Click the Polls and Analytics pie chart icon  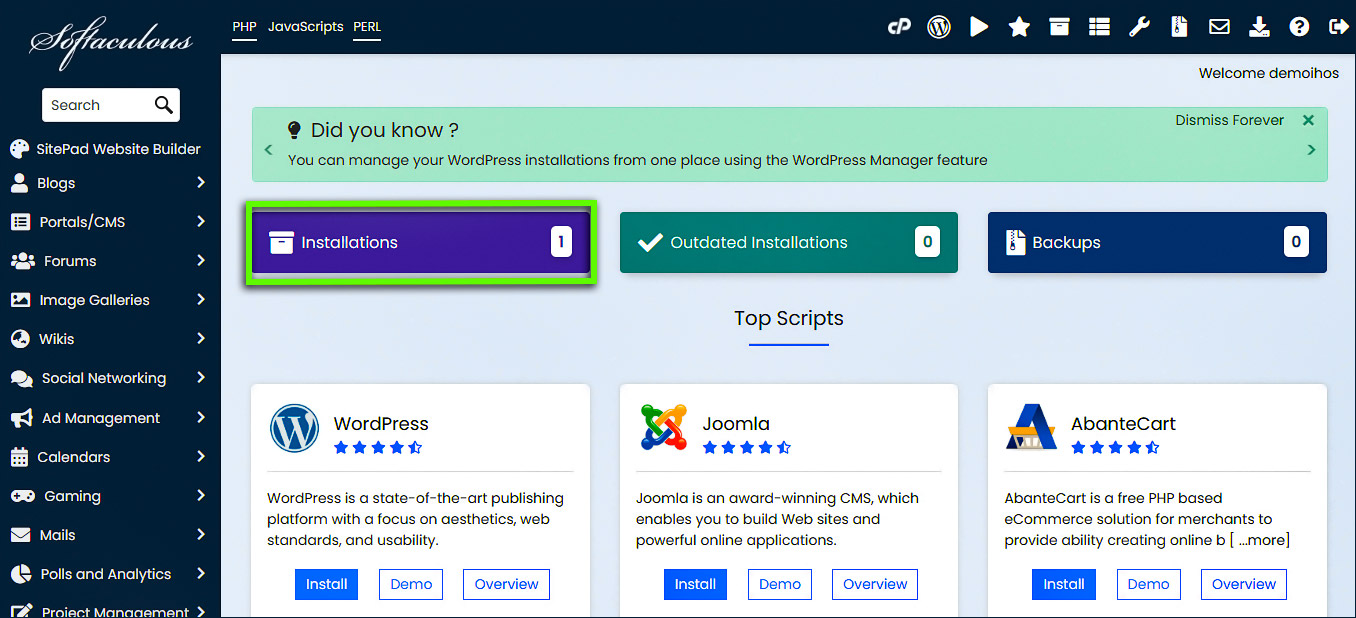pyautogui.click(x=20, y=574)
